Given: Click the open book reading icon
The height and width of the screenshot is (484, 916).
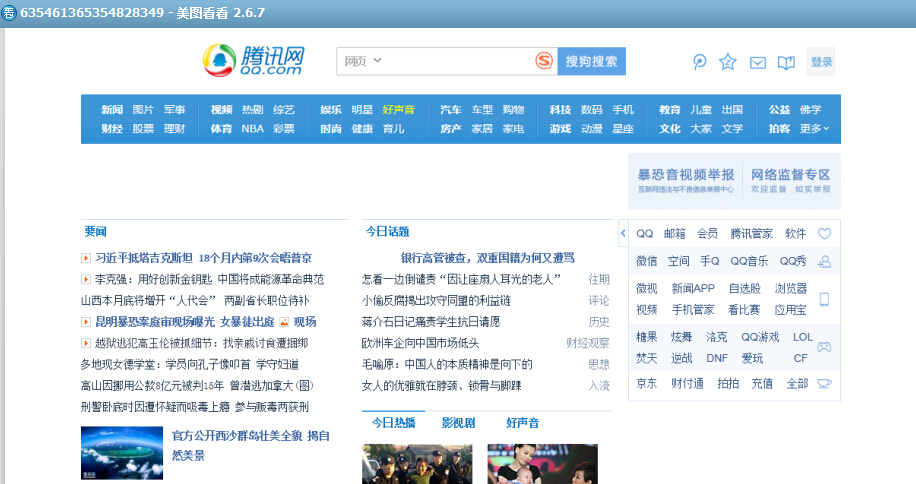Looking at the screenshot, I should click(x=786, y=62).
